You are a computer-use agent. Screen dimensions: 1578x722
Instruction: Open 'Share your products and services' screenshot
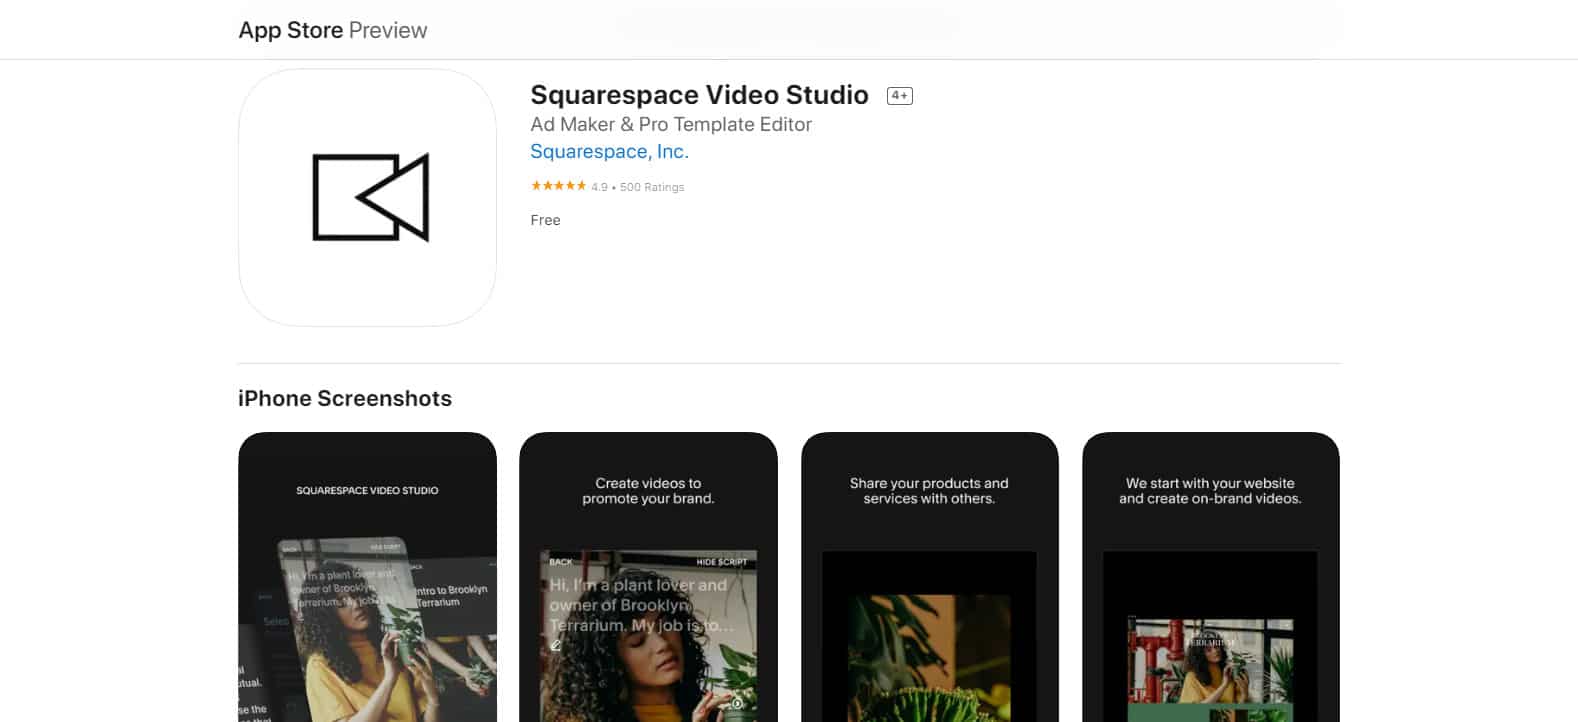[x=929, y=577]
